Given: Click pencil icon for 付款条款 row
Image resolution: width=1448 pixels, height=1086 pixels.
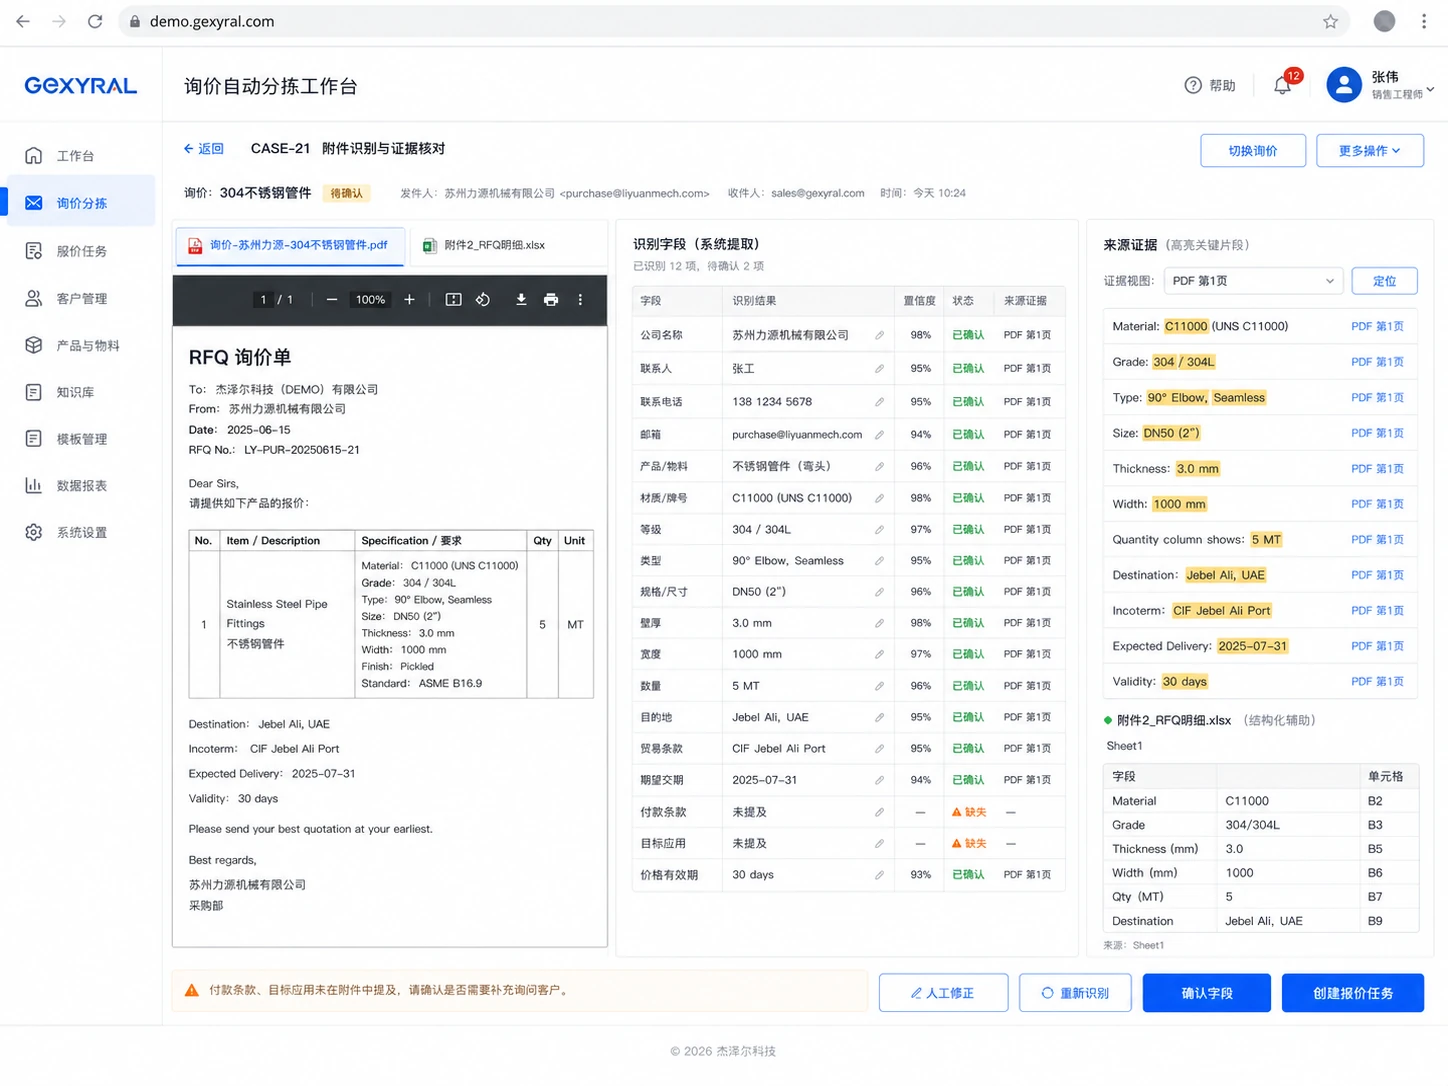Looking at the screenshot, I should 879,813.
